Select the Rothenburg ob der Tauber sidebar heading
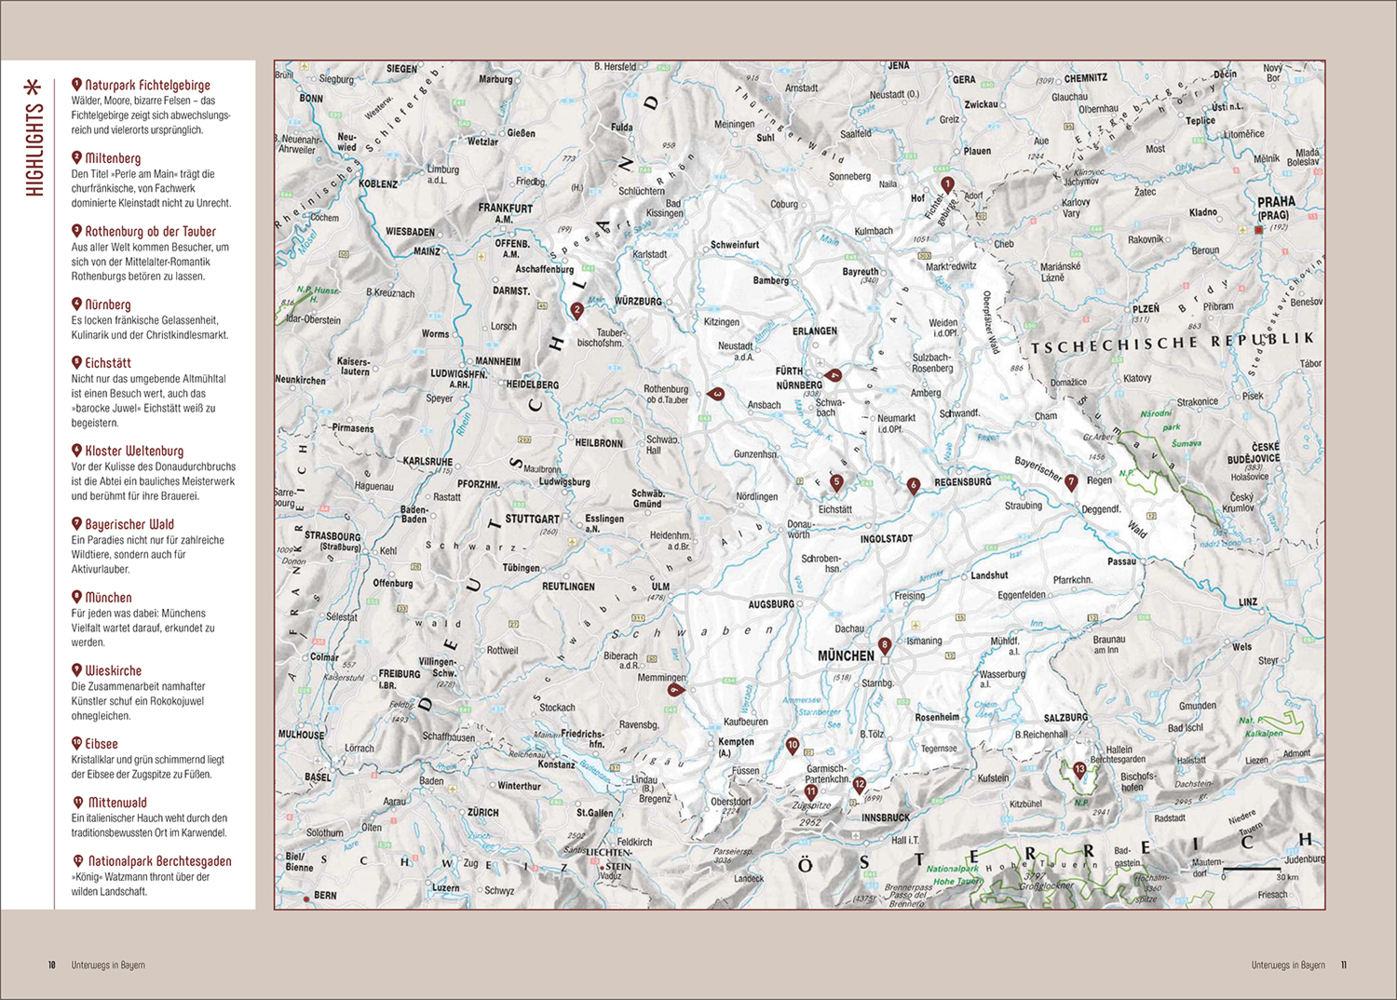Image resolution: width=1397 pixels, height=1000 pixels. (150, 231)
